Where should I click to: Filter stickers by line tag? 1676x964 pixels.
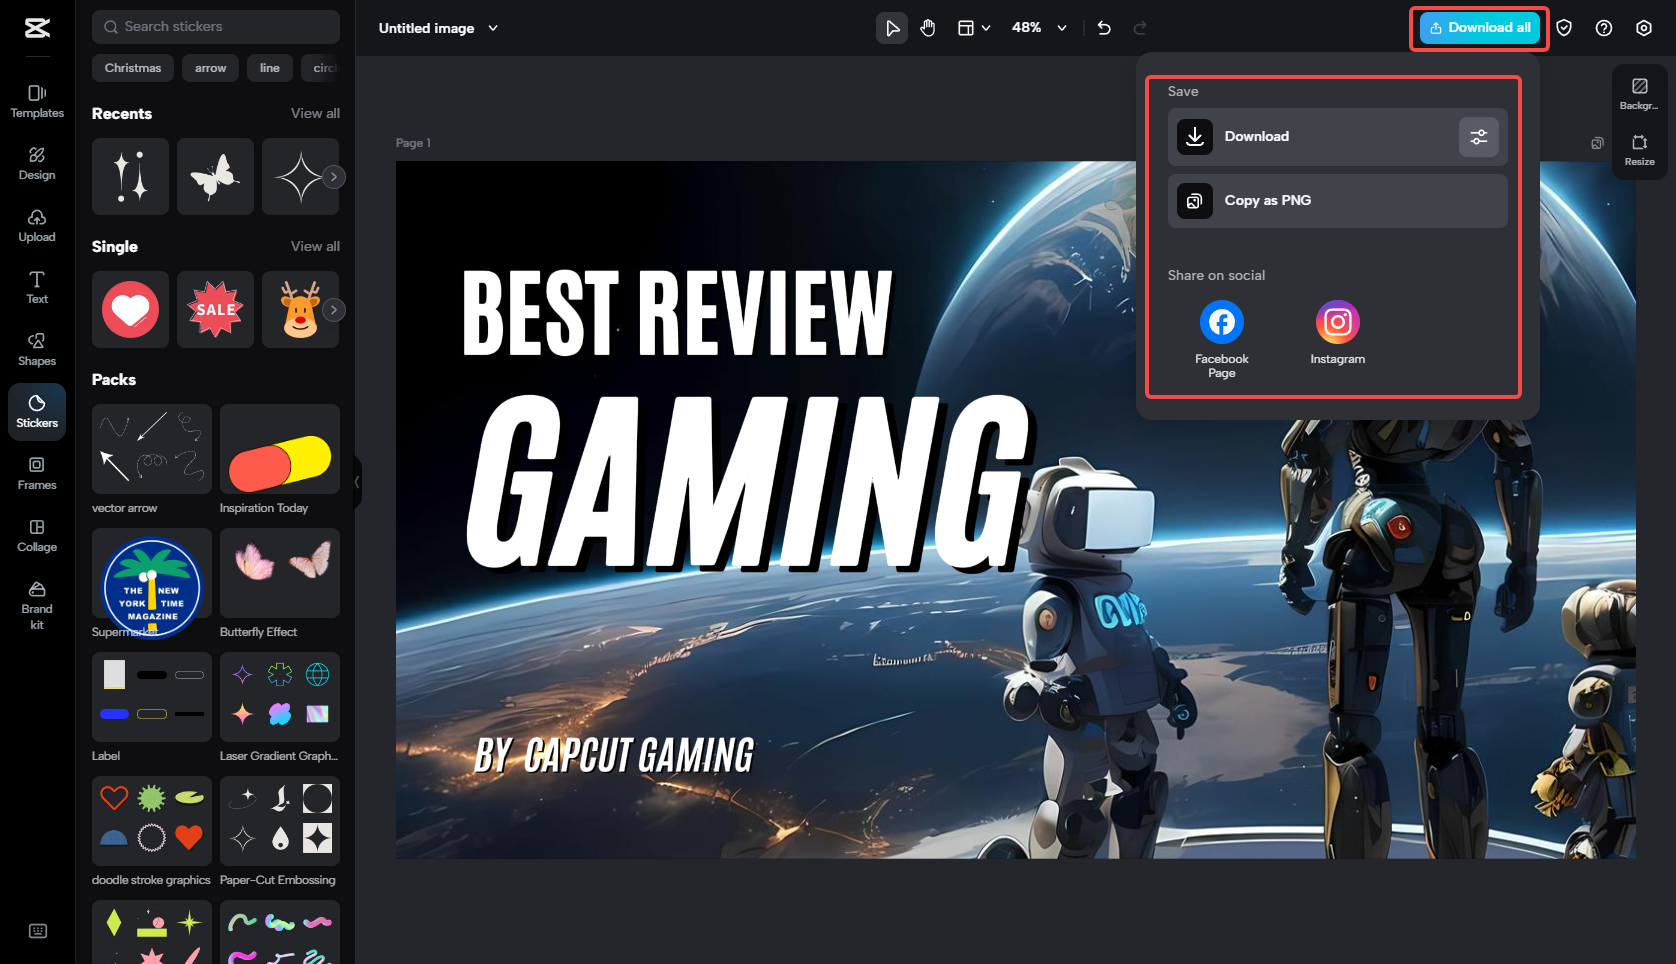(x=270, y=68)
